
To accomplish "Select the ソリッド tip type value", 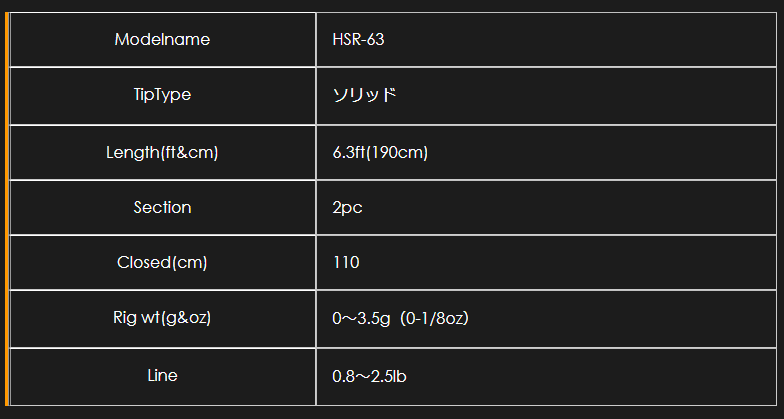I will pos(364,95).
